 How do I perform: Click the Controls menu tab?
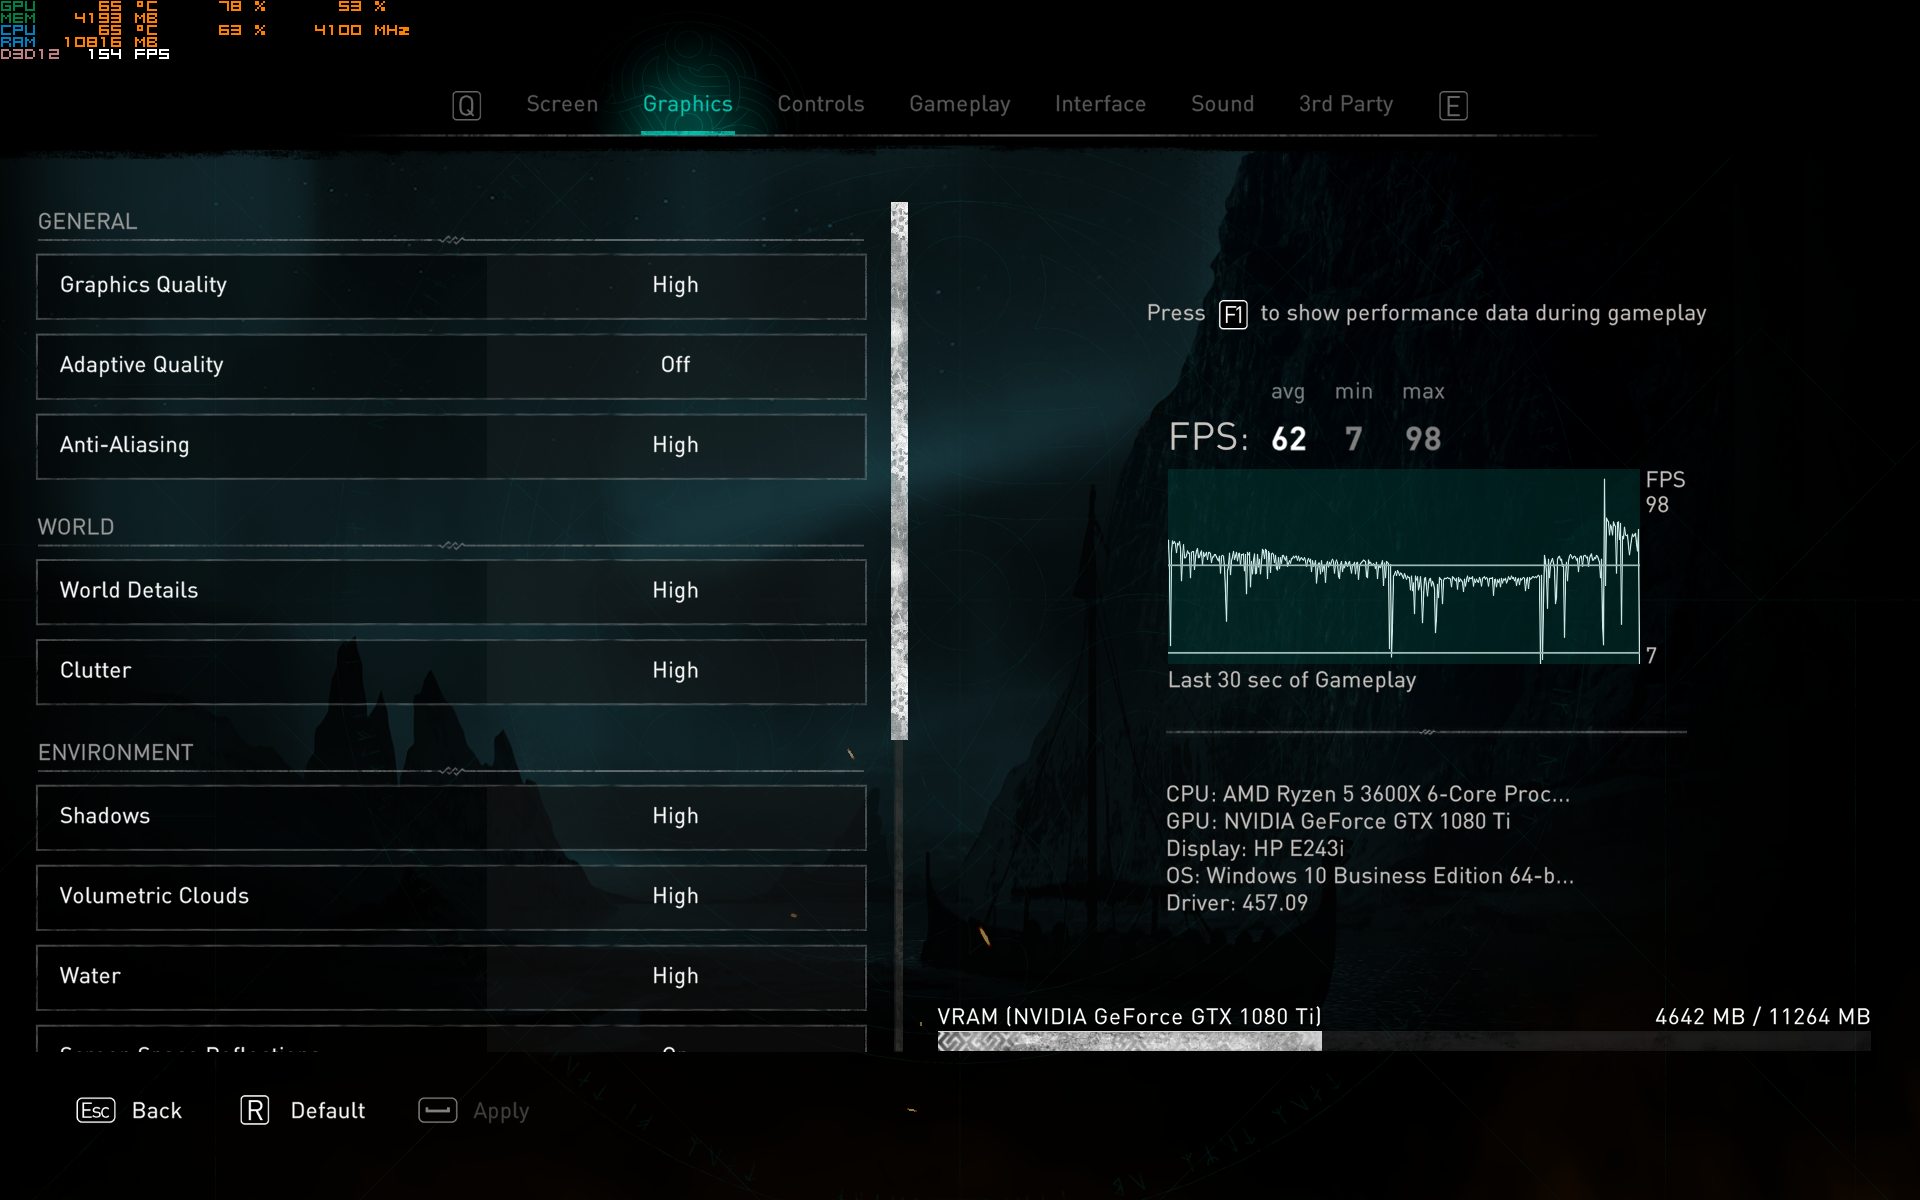820,104
